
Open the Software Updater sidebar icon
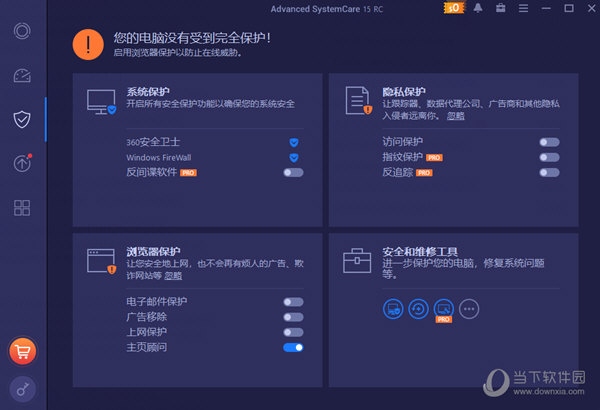tap(22, 163)
